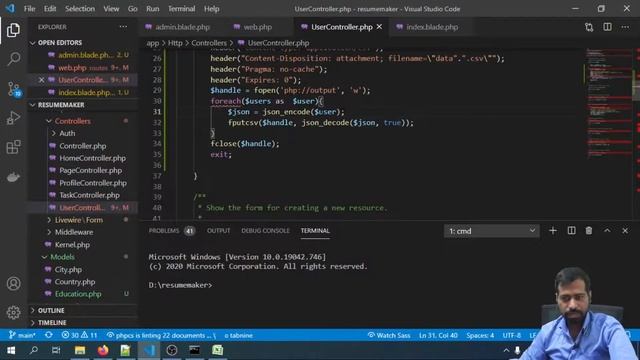
Task: Open File Explorer from the taskbar
Action: (x=80, y=350)
